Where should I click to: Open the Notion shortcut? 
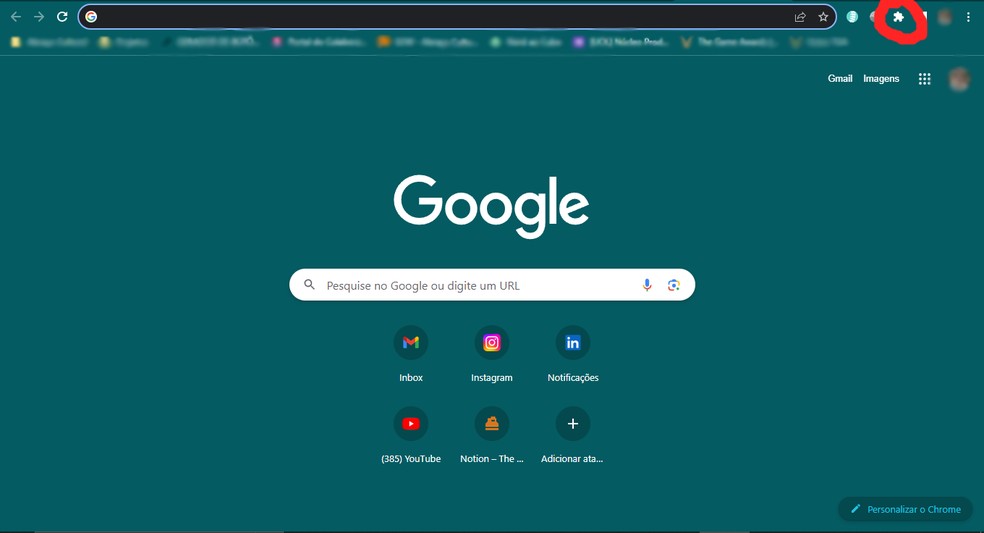point(491,435)
